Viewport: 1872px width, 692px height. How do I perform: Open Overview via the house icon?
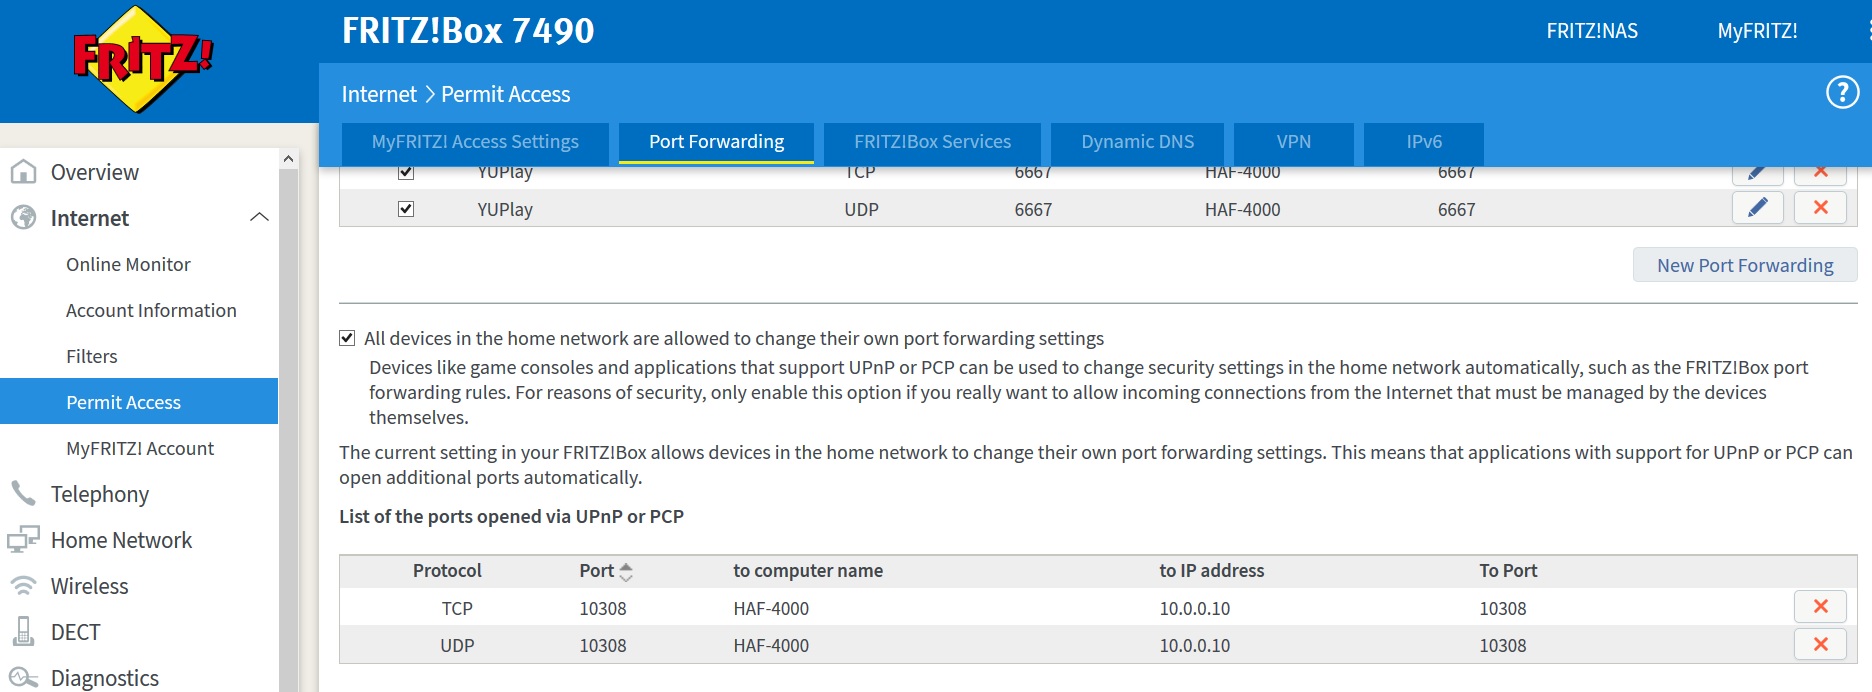point(23,172)
